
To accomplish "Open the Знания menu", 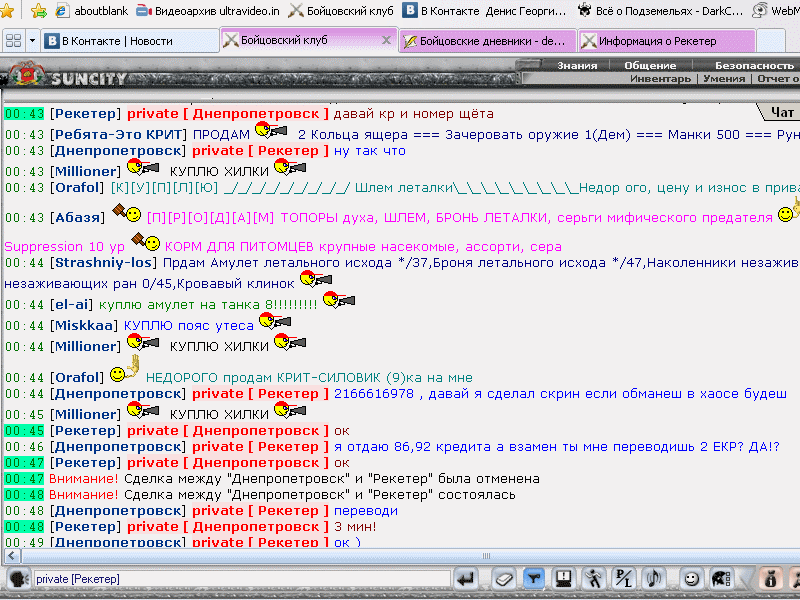I will point(577,65).
